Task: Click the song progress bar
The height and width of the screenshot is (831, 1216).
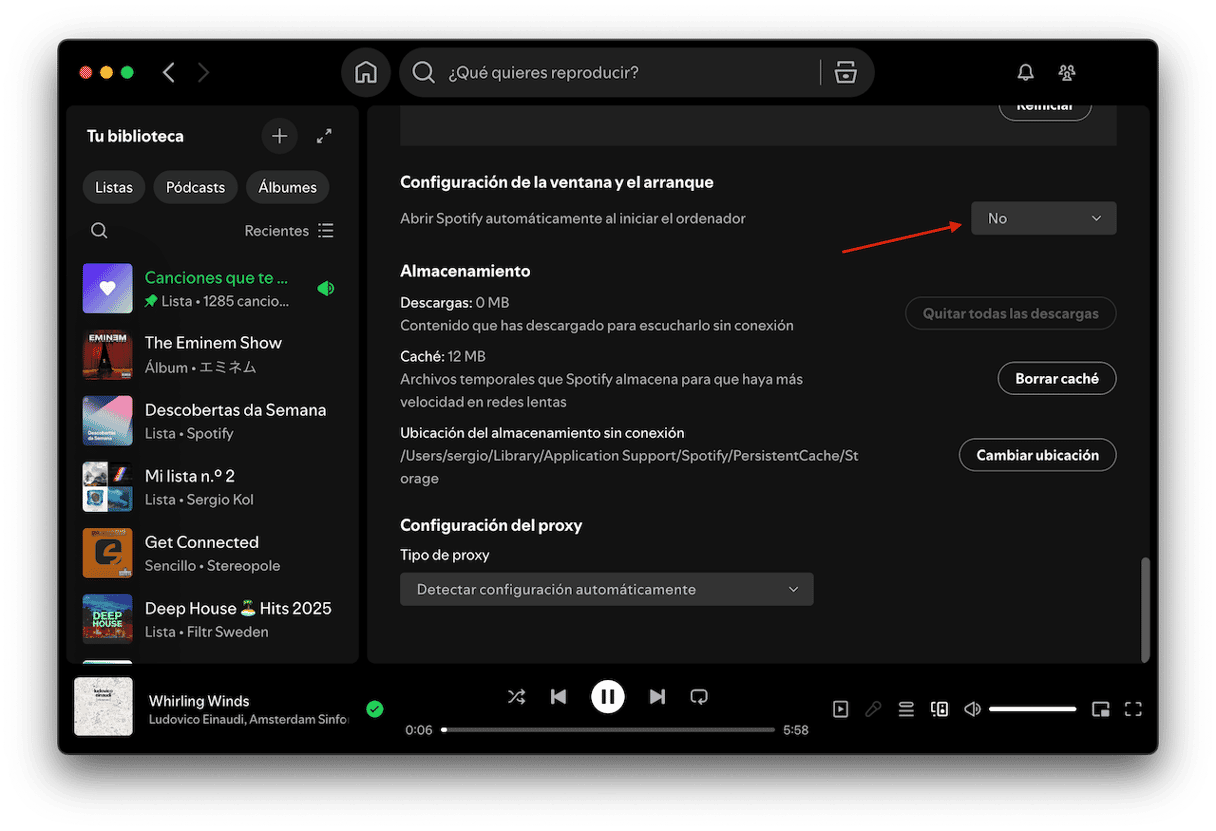Action: coord(608,730)
